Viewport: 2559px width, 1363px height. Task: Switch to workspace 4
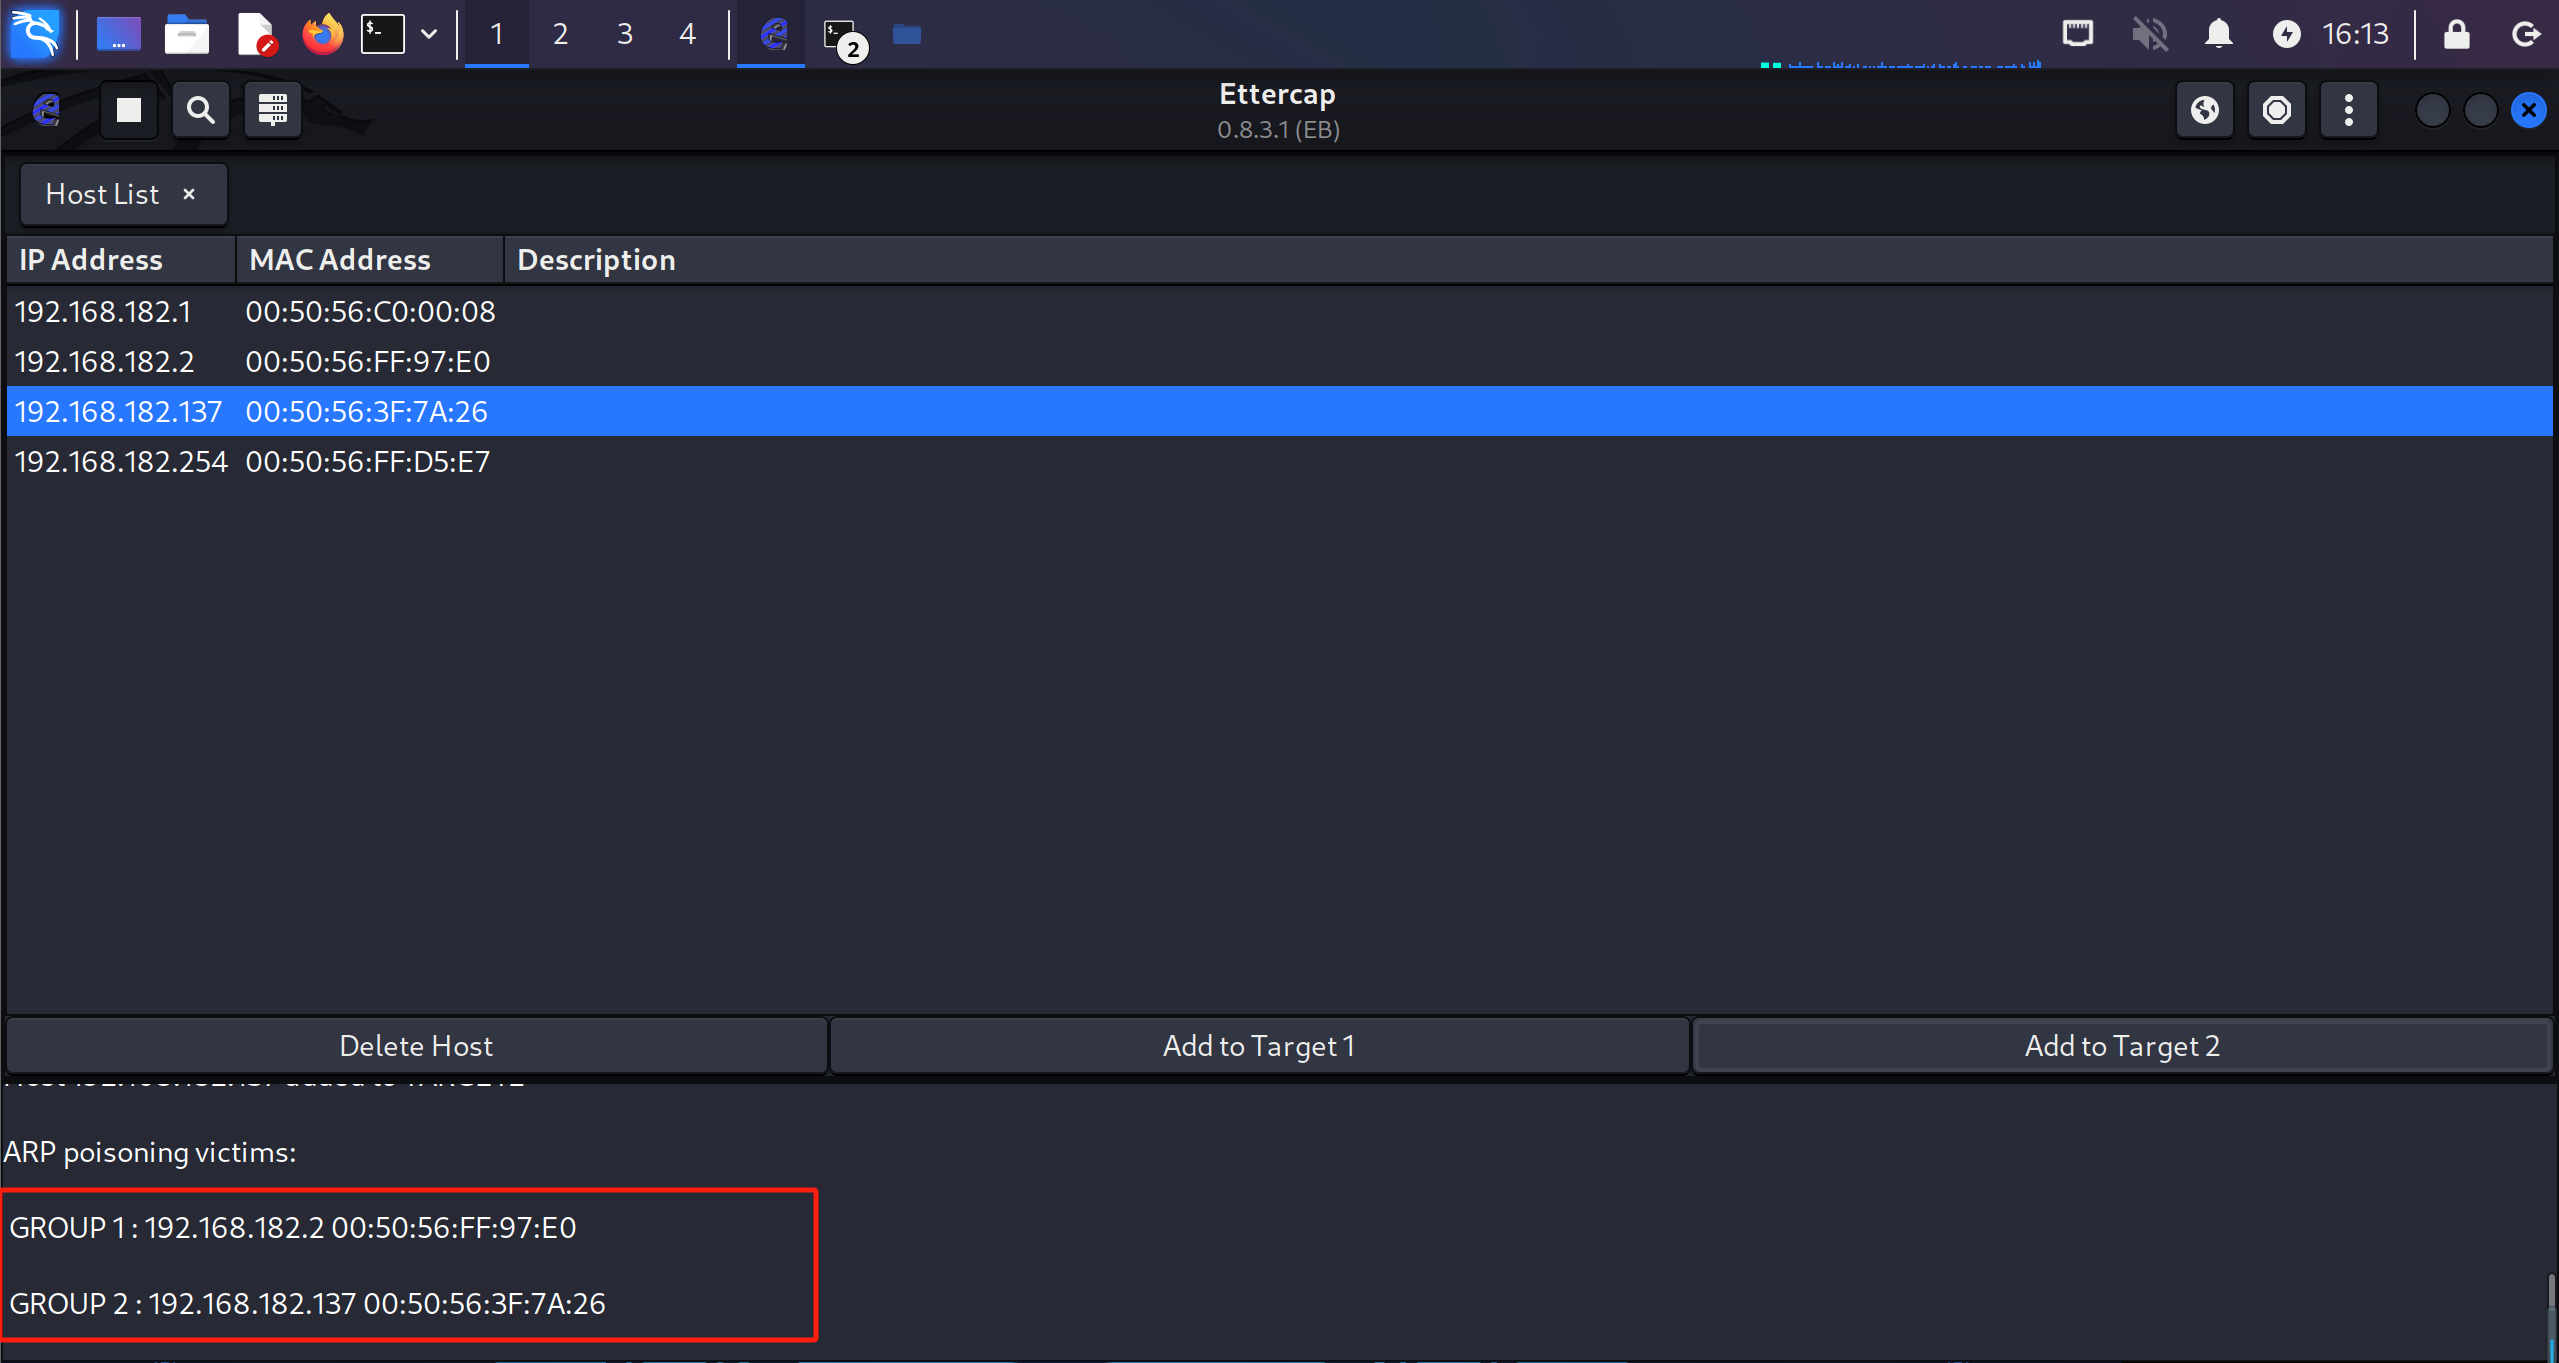coord(687,34)
